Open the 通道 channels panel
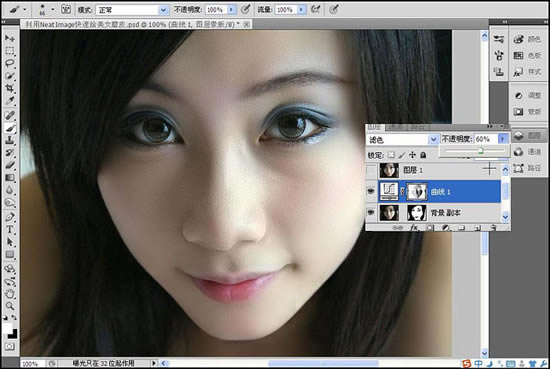 529,152
